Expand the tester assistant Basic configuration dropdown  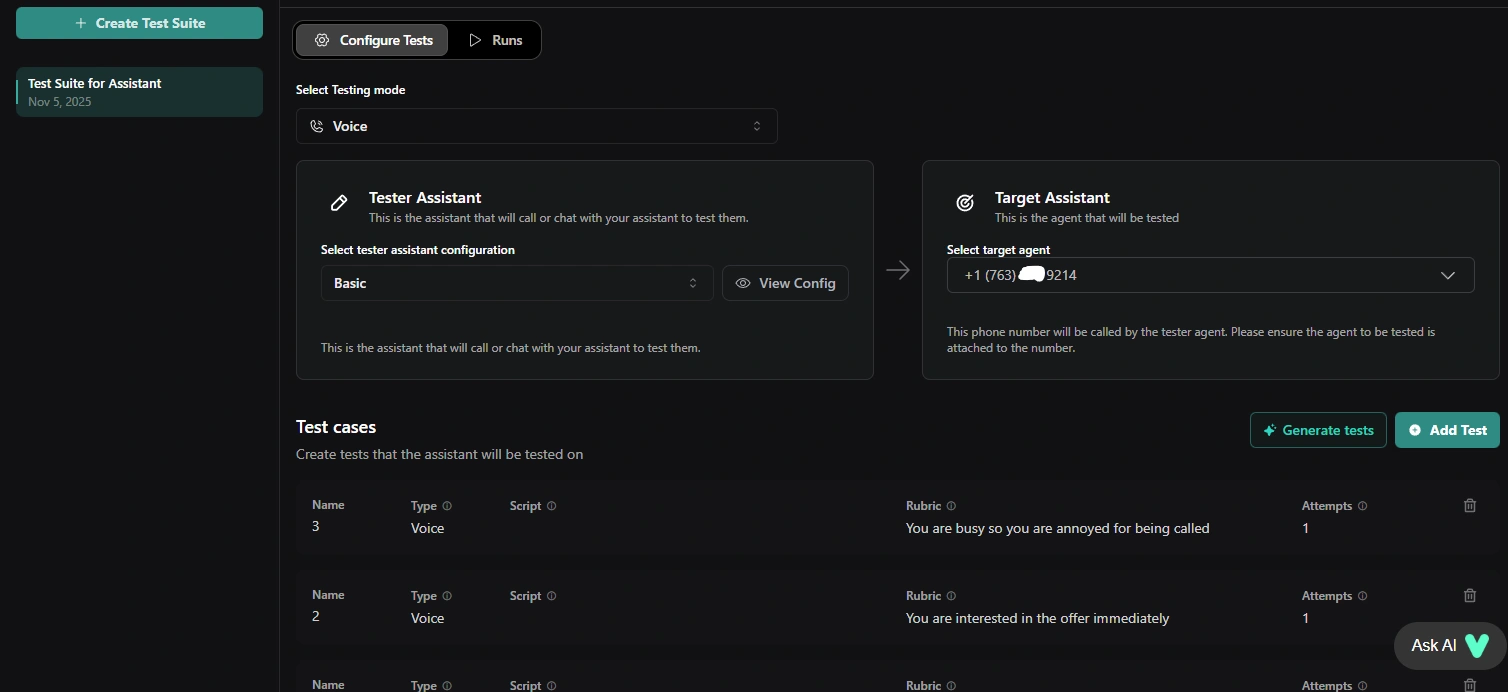[x=516, y=283]
